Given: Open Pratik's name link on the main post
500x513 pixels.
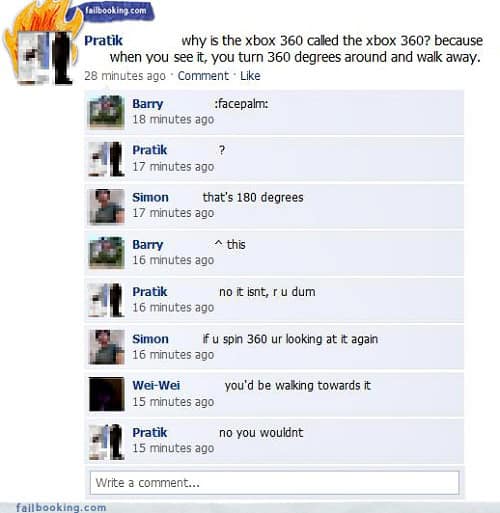Looking at the screenshot, I should [103, 41].
